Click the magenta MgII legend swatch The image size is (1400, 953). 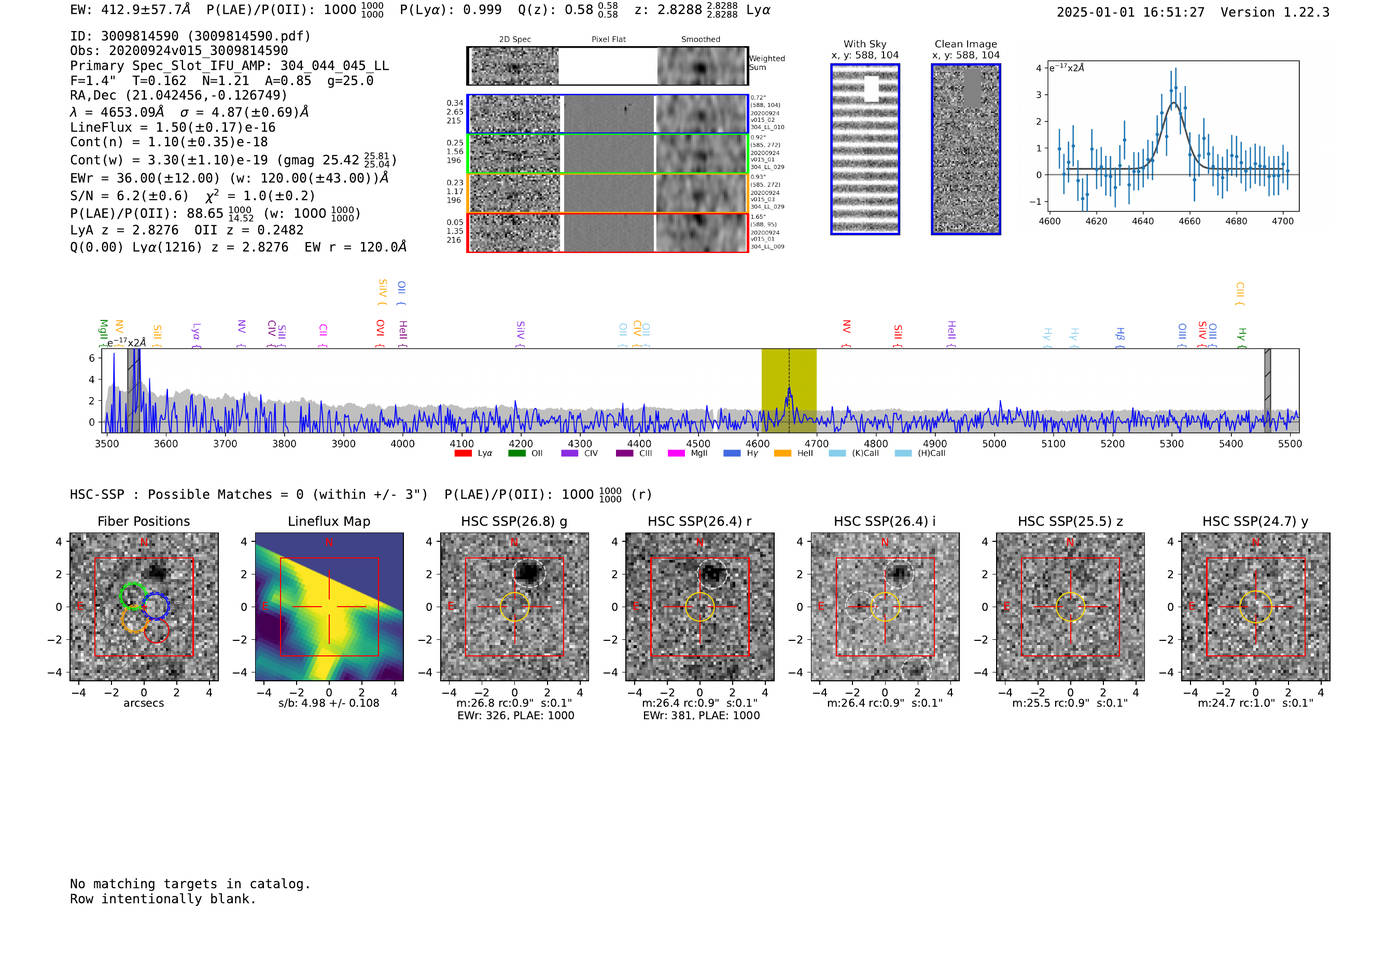click(677, 453)
